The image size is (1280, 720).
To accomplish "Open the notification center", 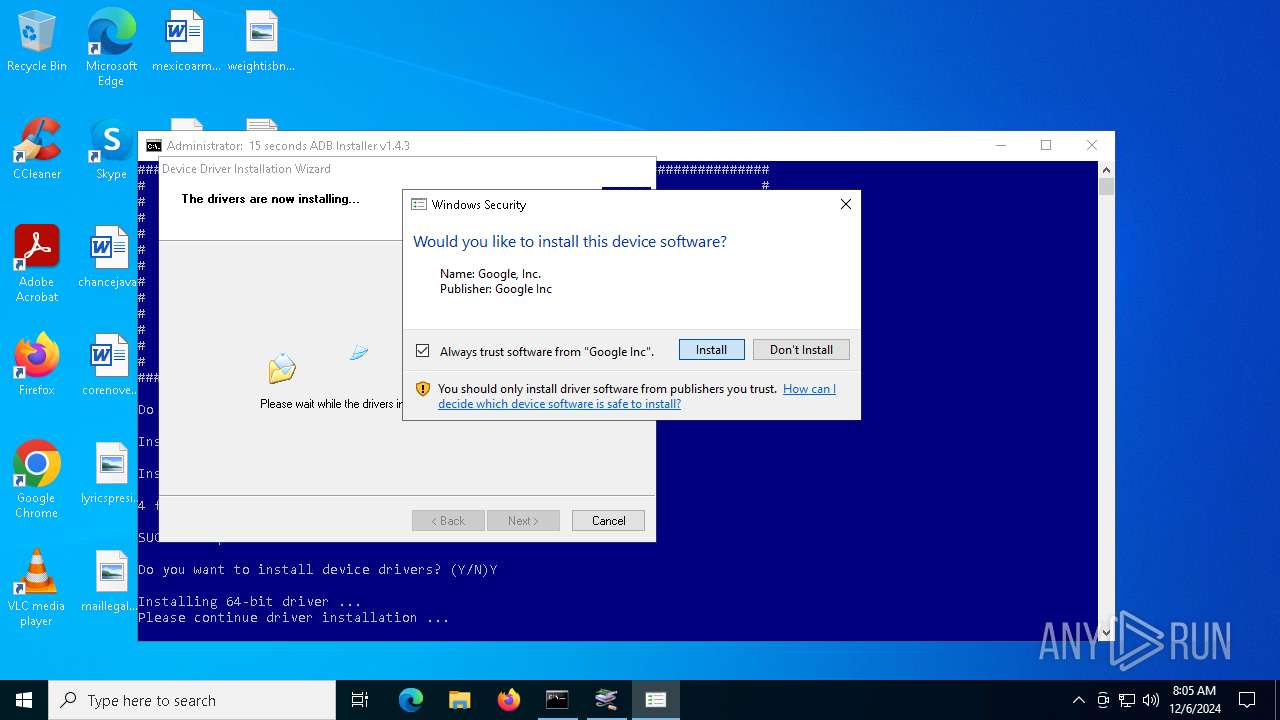I will (1247, 700).
